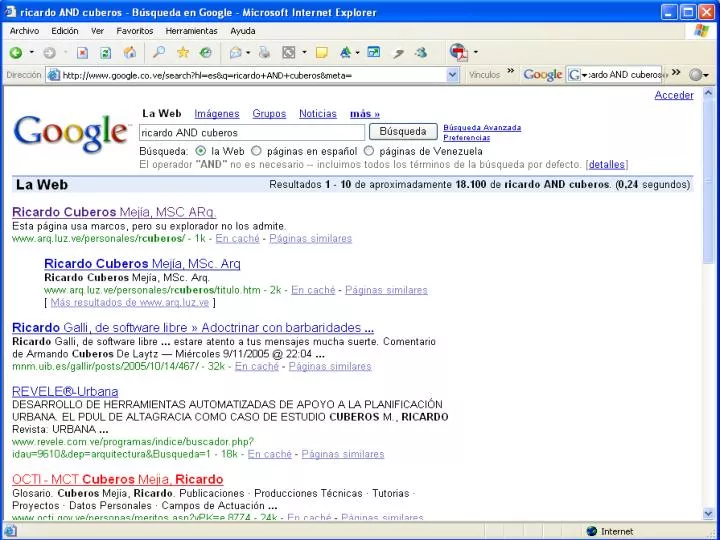Click the large Google logo
This screenshot has width=720, height=540.
[71, 133]
